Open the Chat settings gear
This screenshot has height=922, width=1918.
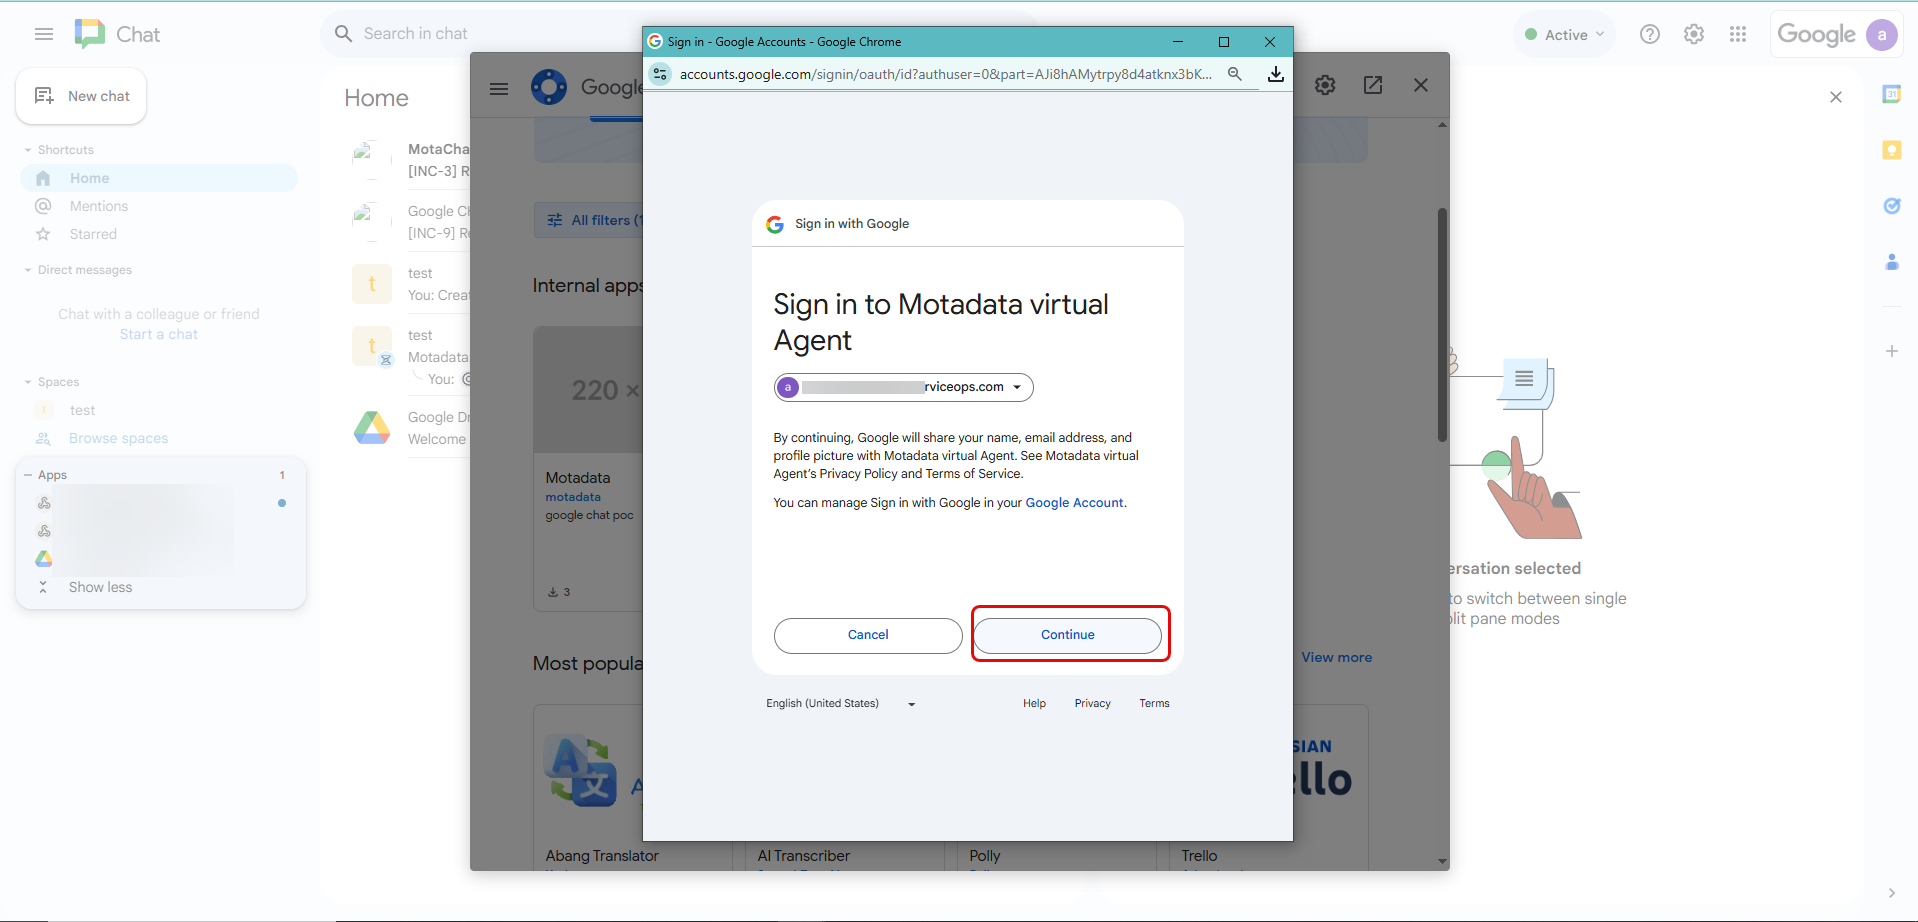point(1694,33)
